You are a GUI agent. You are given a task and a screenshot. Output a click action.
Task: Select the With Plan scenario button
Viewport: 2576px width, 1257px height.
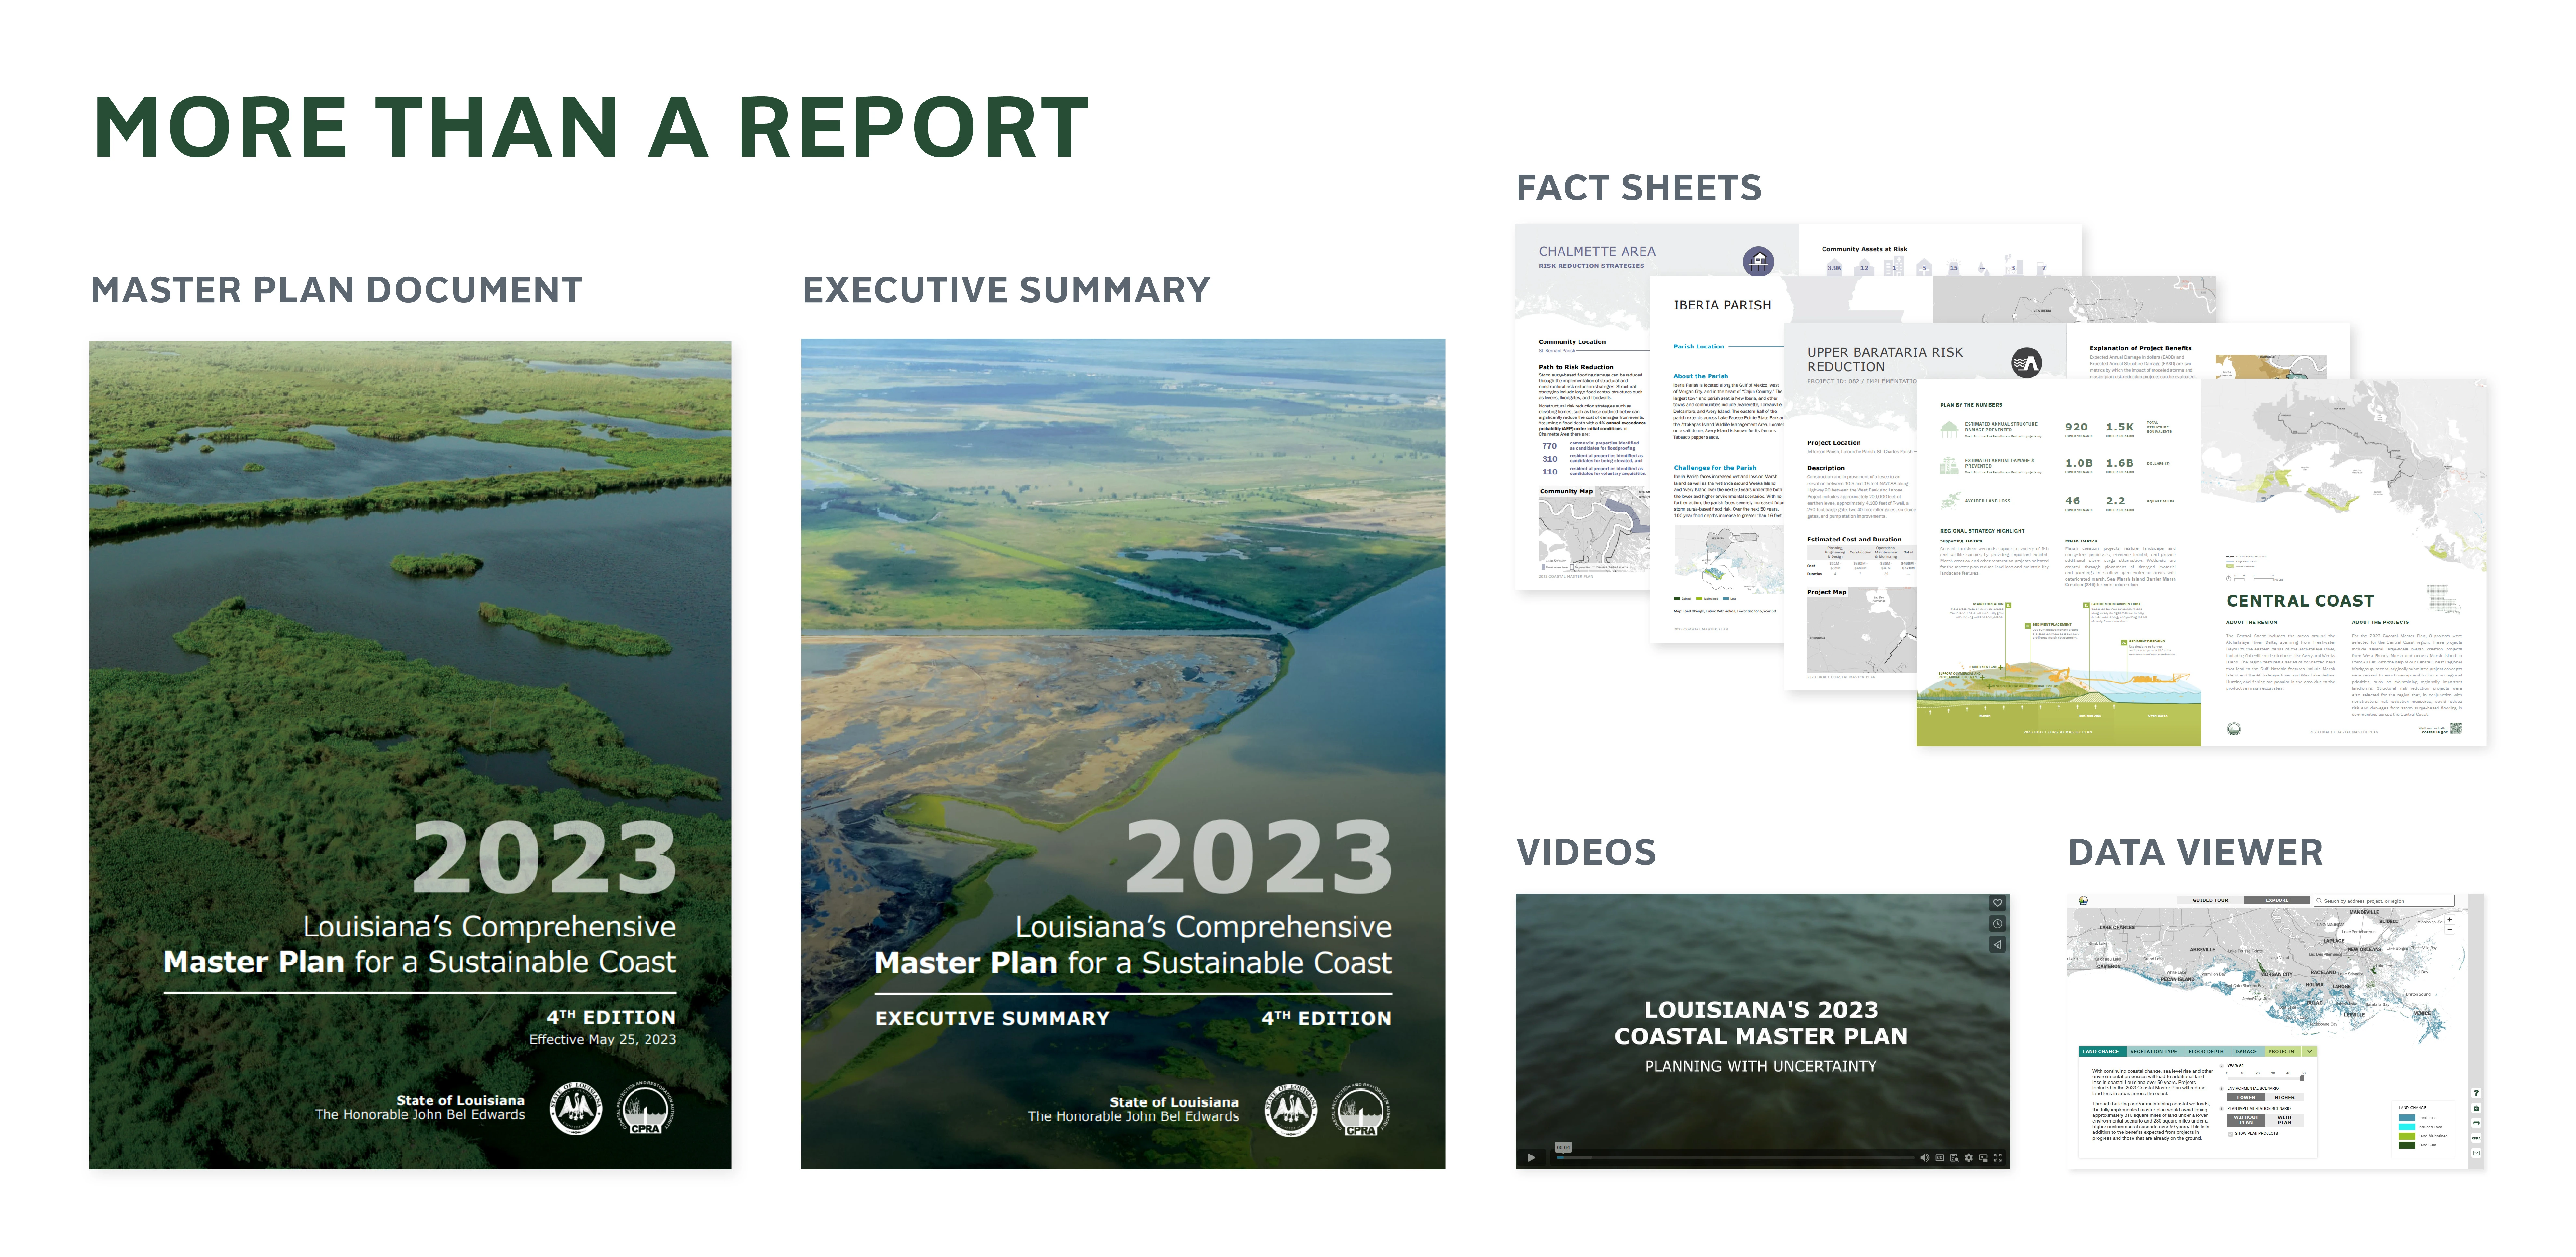[2285, 1120]
